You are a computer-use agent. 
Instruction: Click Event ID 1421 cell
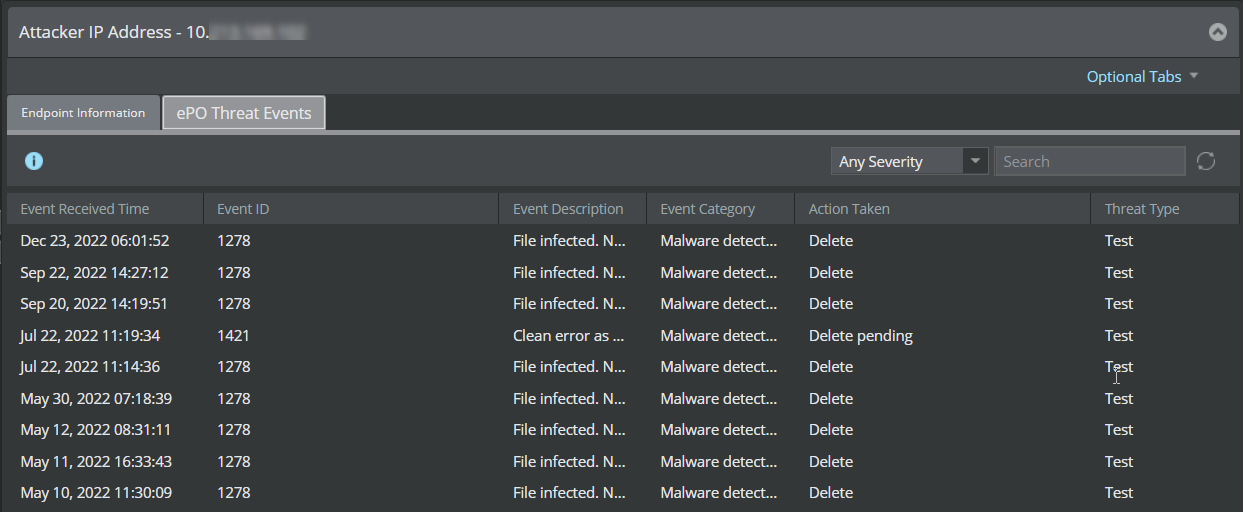coord(233,336)
